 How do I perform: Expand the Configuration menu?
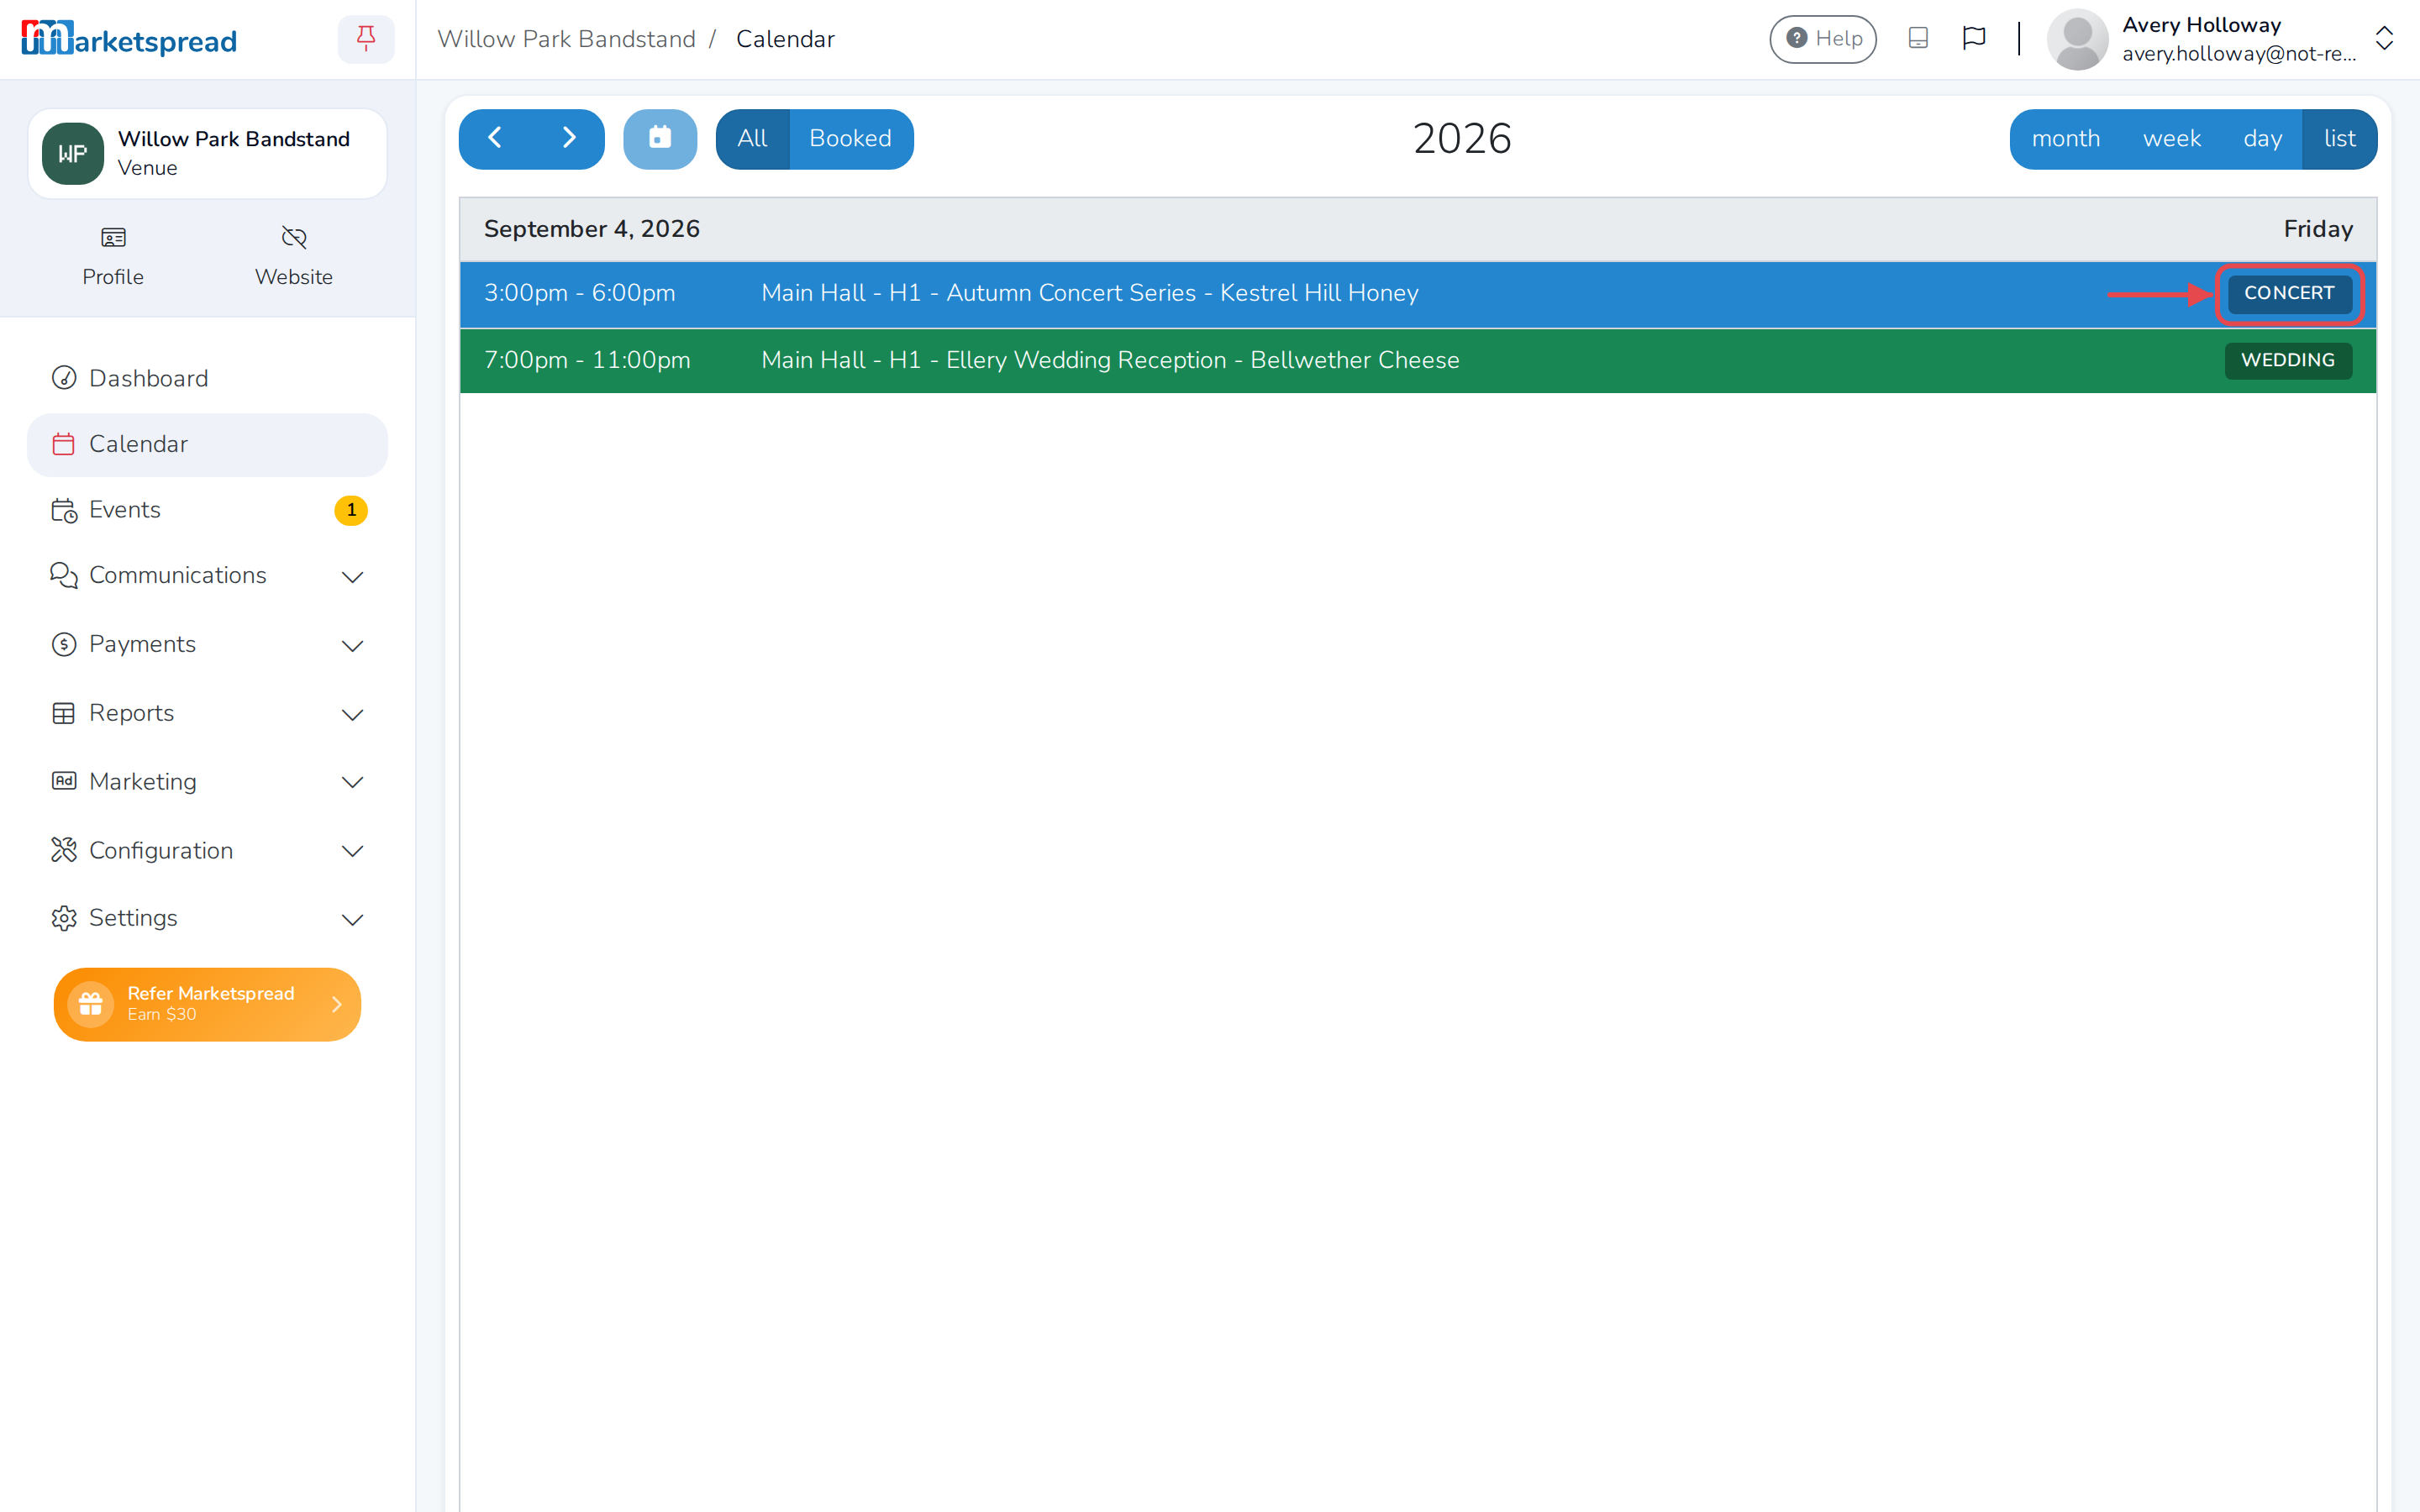click(207, 851)
